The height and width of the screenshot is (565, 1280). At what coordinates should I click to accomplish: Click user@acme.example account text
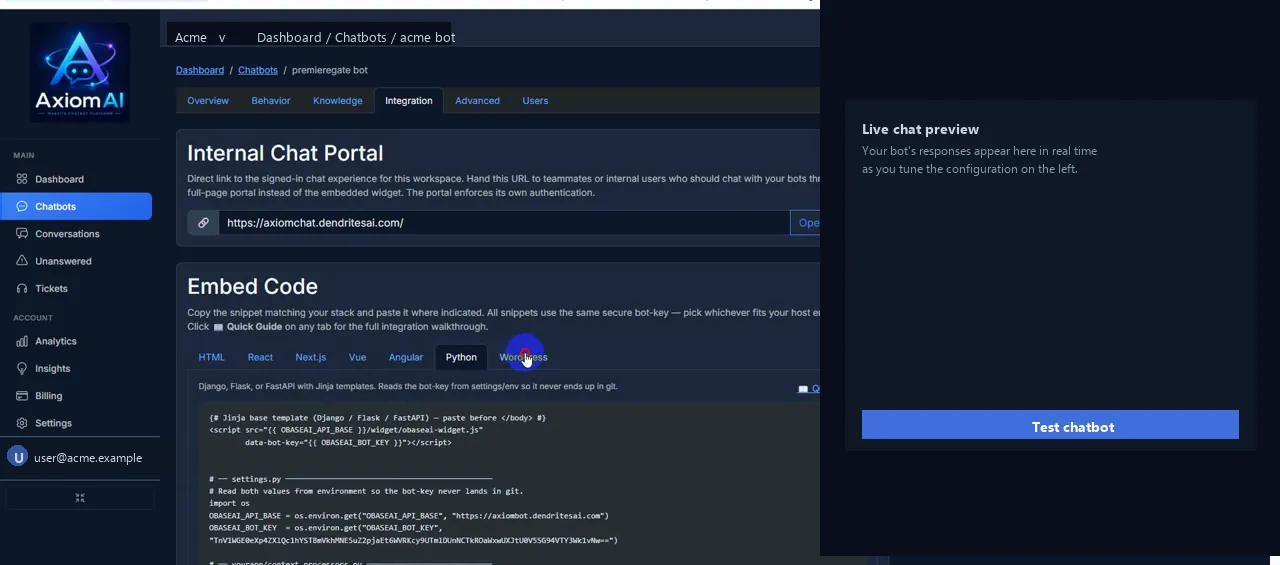pyautogui.click(x=88, y=458)
